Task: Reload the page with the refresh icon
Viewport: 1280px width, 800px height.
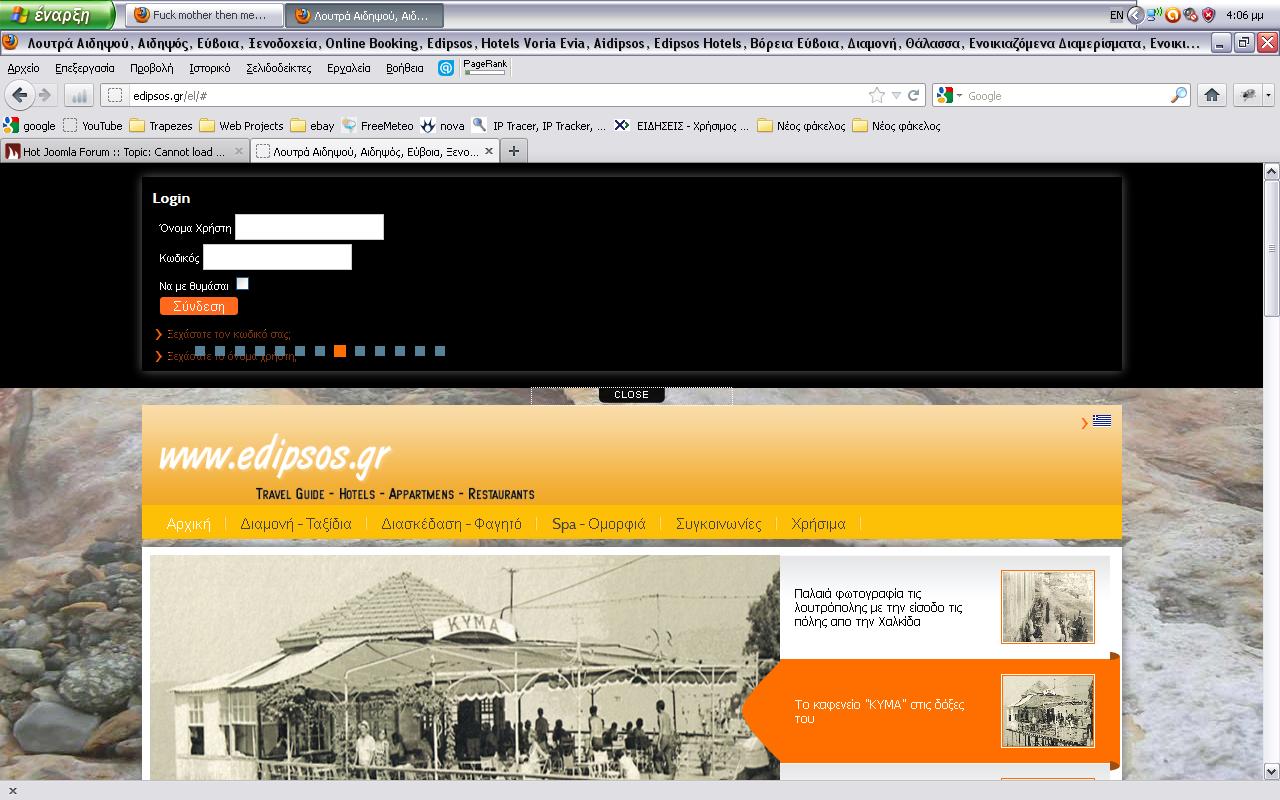Action: pyautogui.click(x=913, y=95)
